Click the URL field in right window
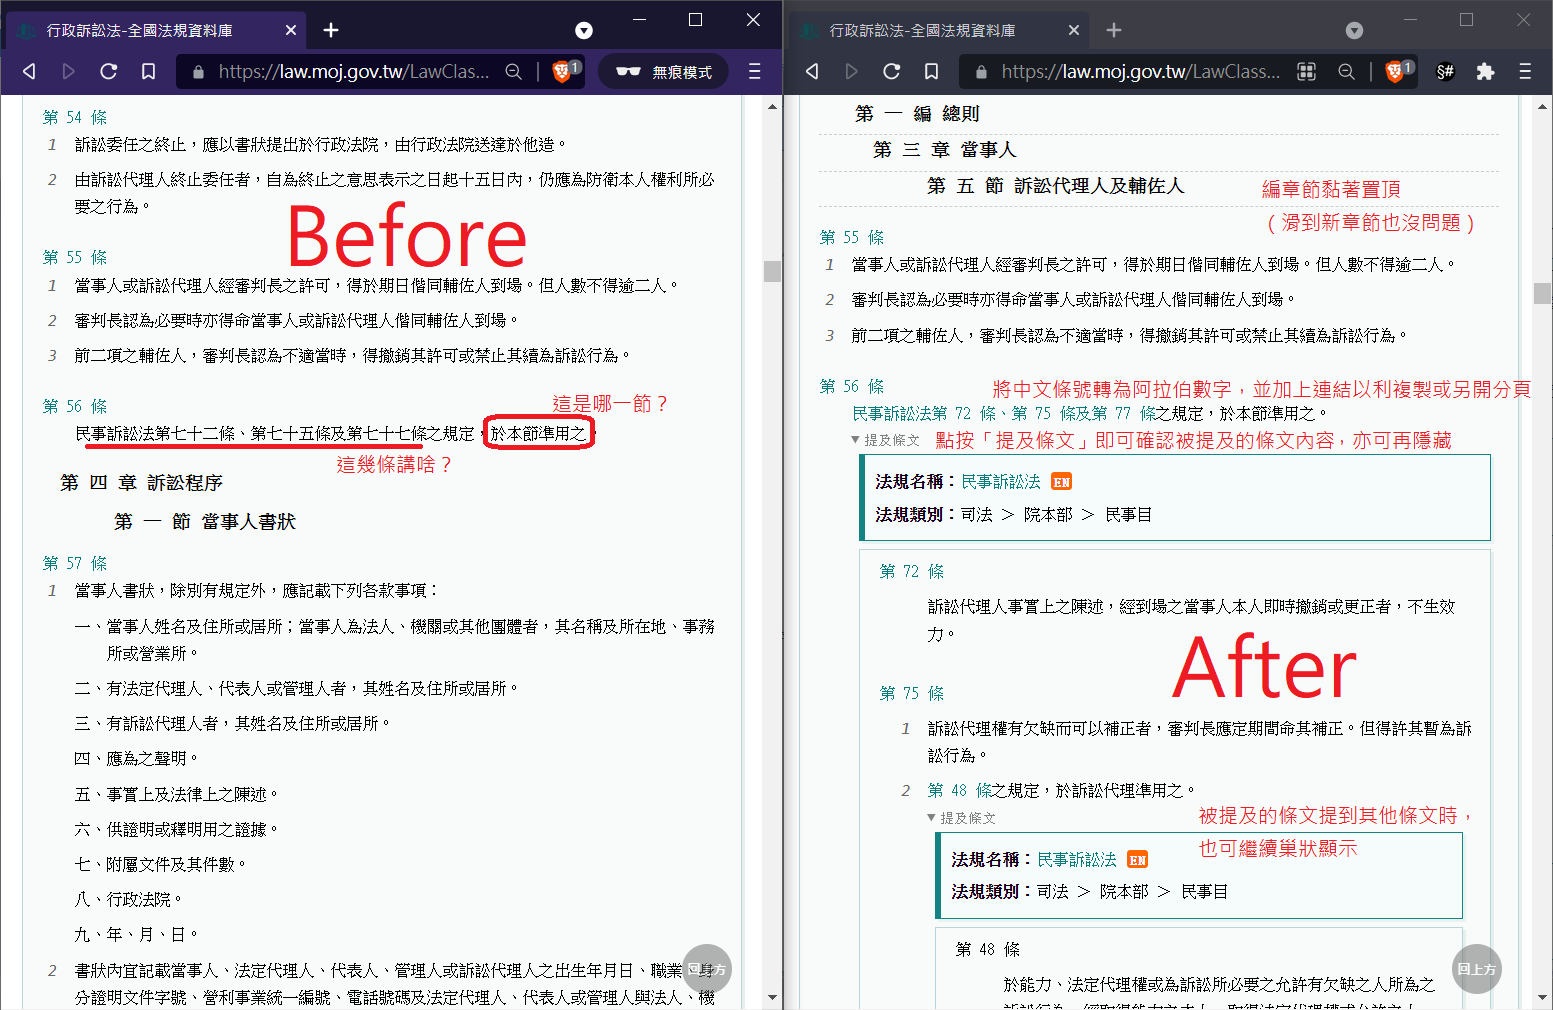This screenshot has width=1553, height=1010. (1140, 72)
